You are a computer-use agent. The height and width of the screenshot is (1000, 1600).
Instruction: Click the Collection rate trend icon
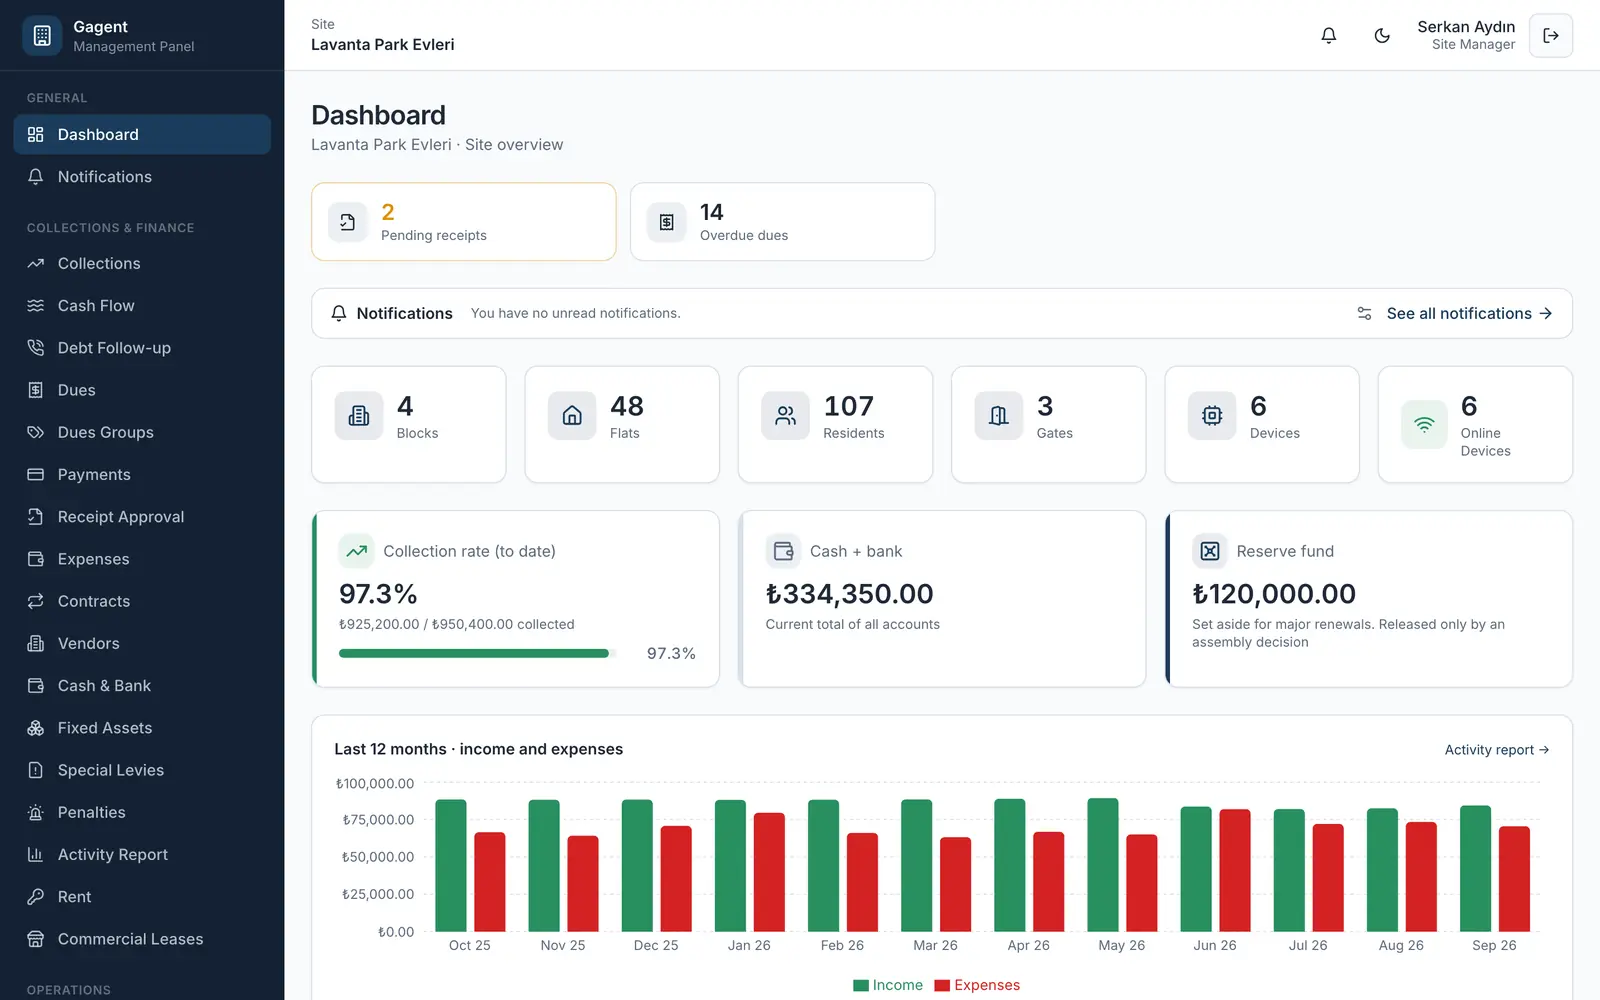click(356, 551)
